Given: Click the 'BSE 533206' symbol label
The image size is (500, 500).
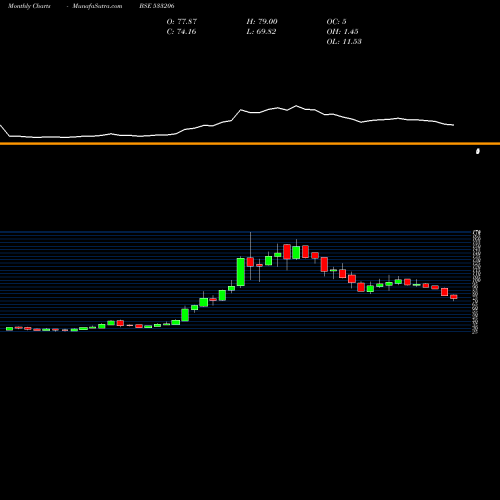Looking at the screenshot, I should pyautogui.click(x=157, y=6).
